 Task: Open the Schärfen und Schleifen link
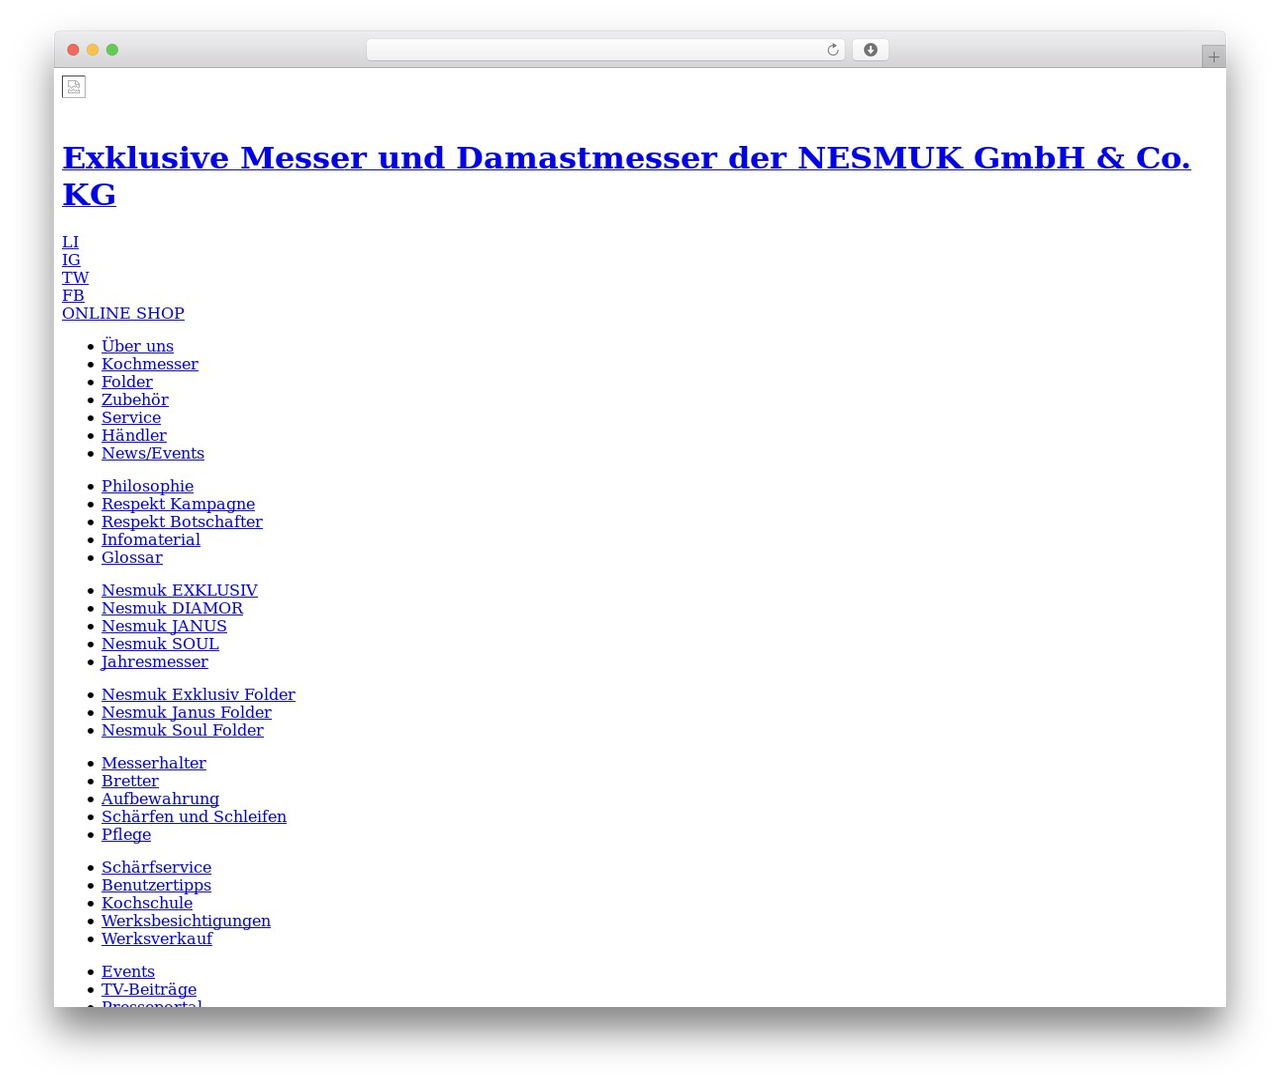point(194,818)
